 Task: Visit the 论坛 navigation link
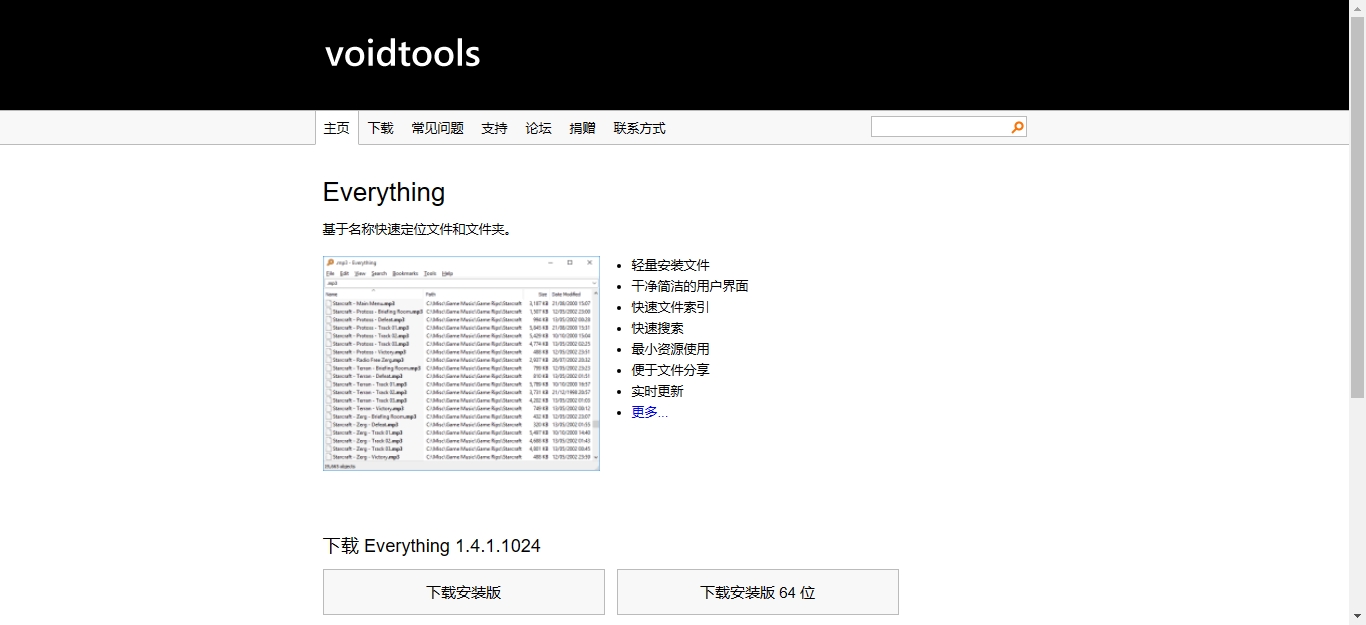click(x=539, y=128)
